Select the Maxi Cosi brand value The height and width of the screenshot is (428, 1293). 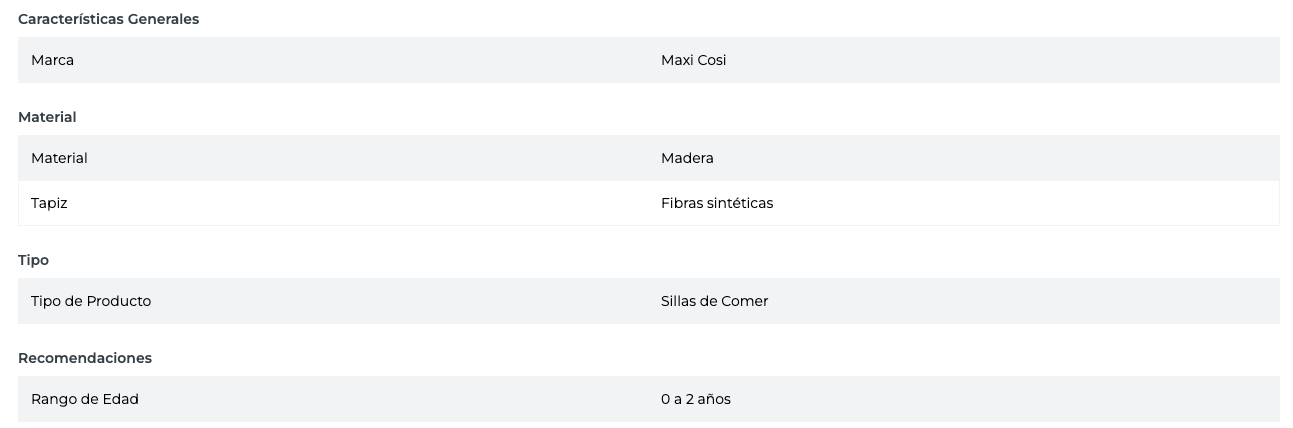tap(693, 60)
